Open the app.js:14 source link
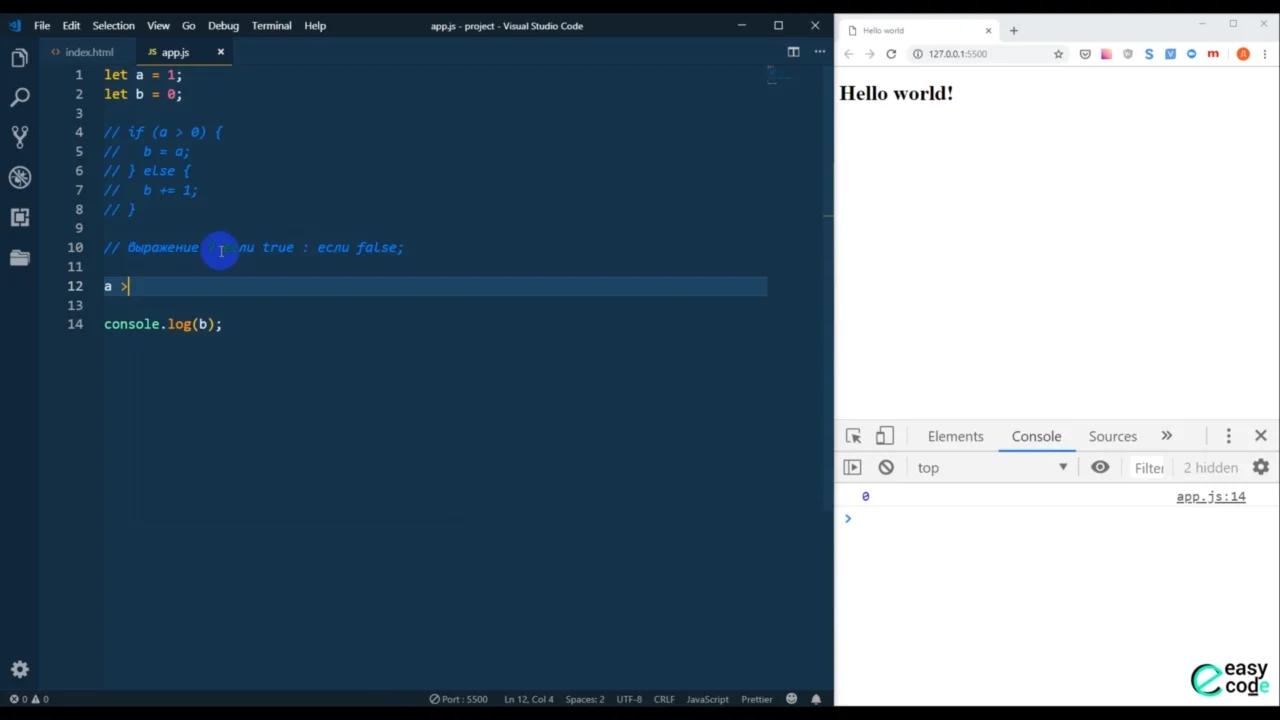Screen dimensions: 1280x720 pos(1210,497)
